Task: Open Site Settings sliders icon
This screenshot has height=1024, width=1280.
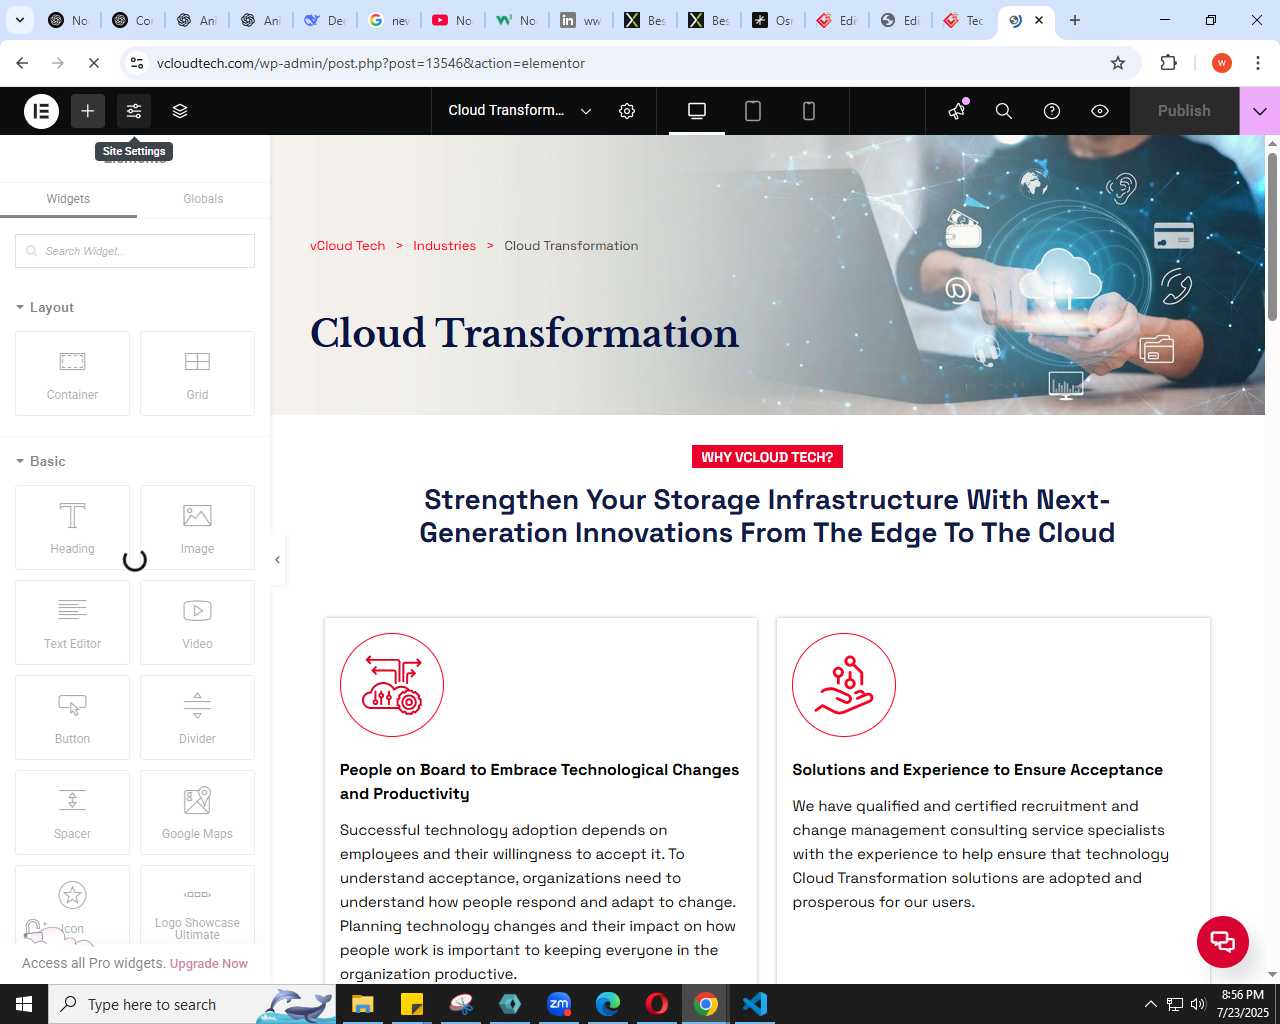Action: 134,111
